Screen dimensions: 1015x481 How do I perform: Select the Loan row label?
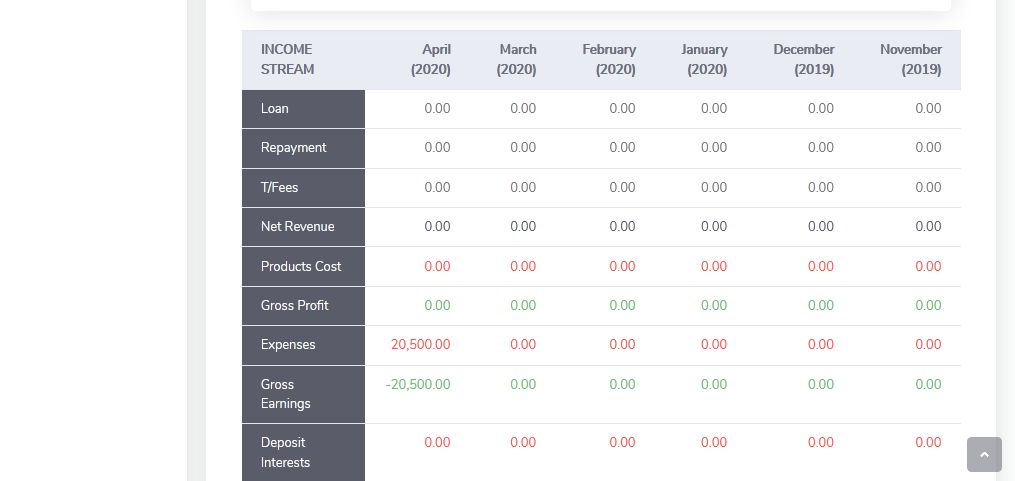pos(275,109)
